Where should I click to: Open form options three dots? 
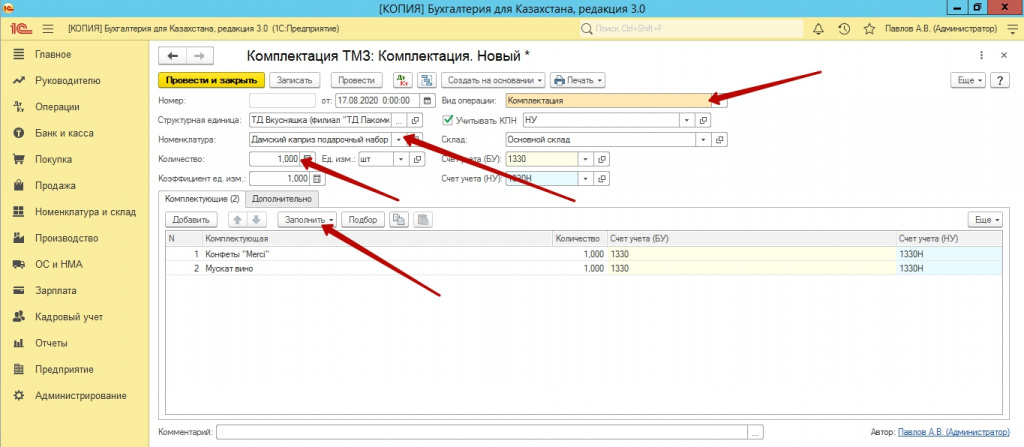coord(981,56)
